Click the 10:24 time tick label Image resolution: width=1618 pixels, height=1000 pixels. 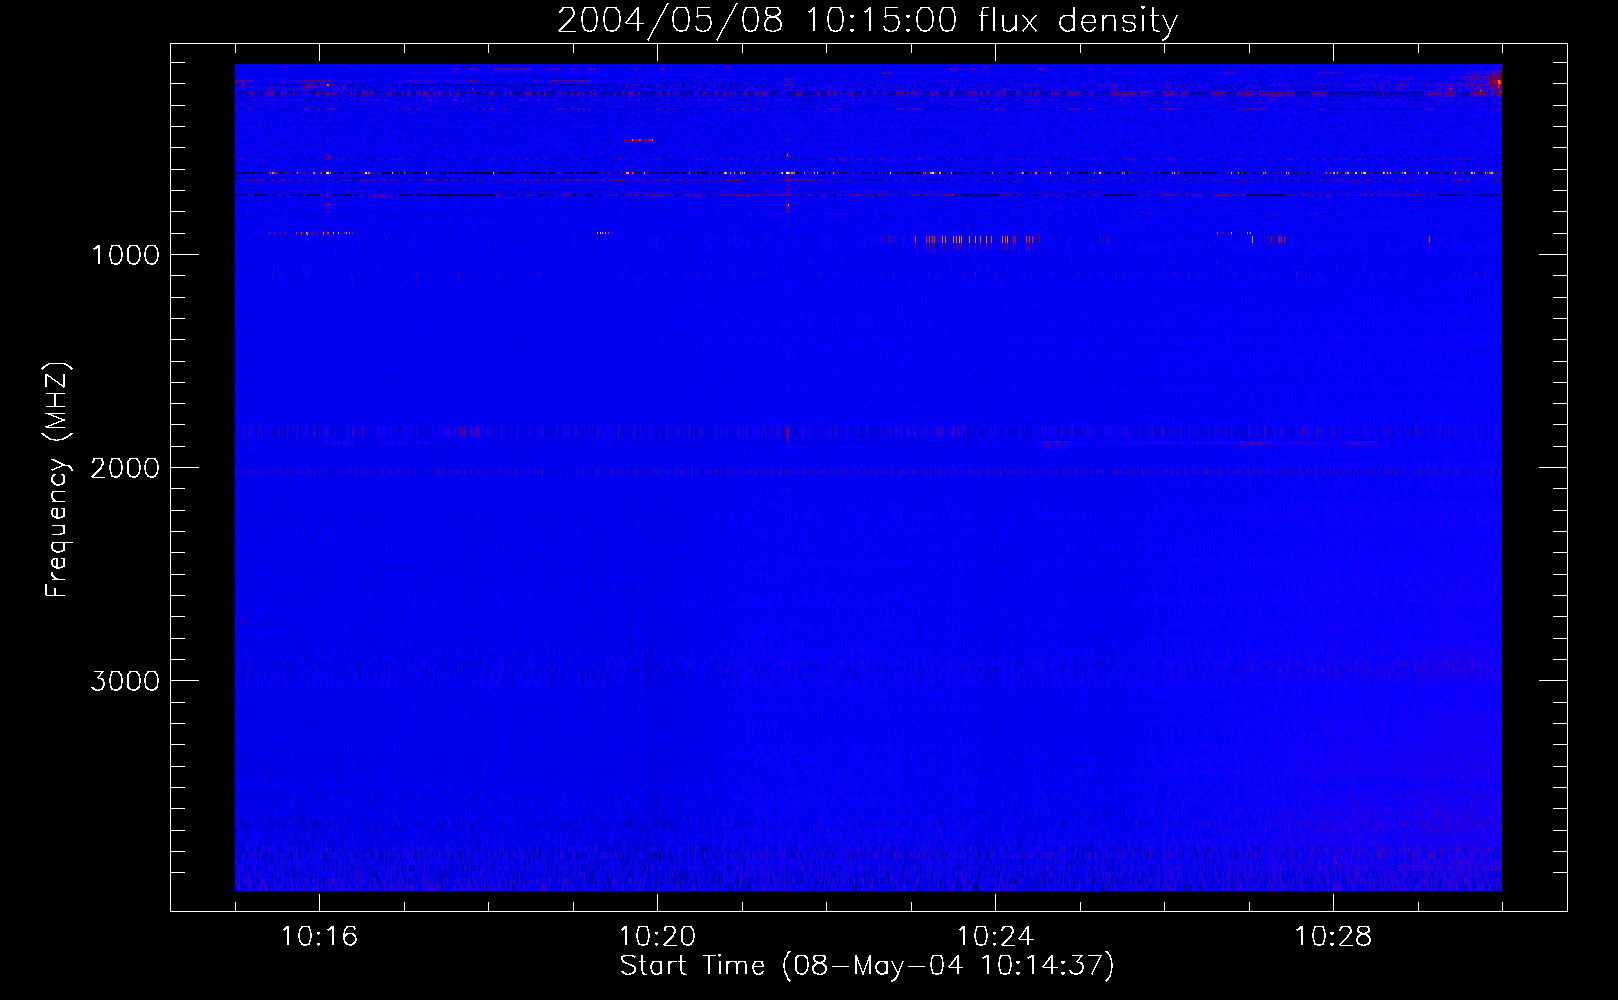click(995, 936)
